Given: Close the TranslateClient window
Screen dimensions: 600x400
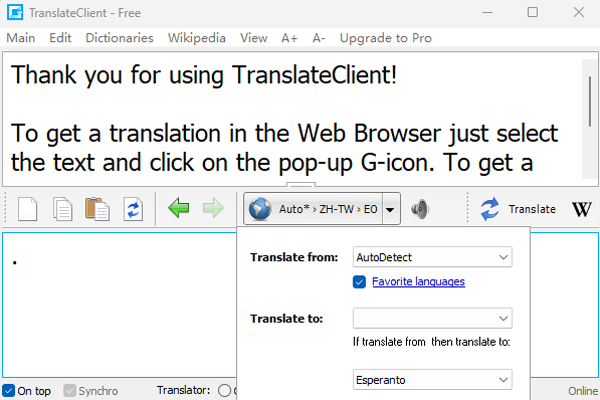Looking at the screenshot, I should 579,12.
